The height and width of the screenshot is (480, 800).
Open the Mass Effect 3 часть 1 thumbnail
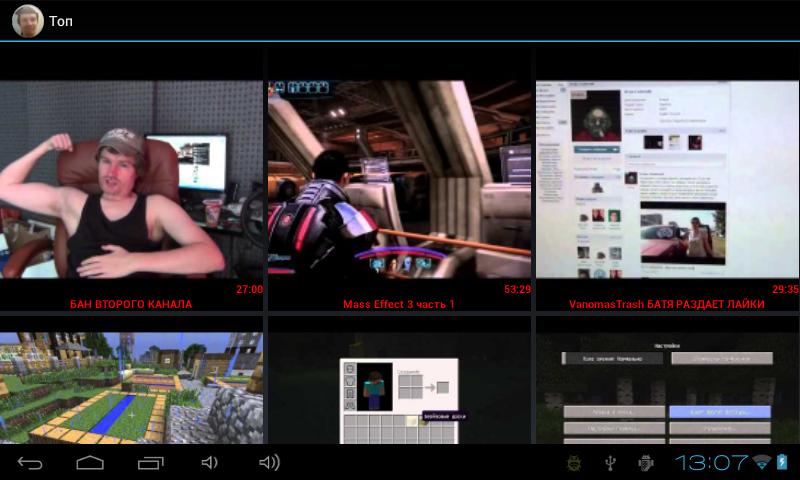399,179
